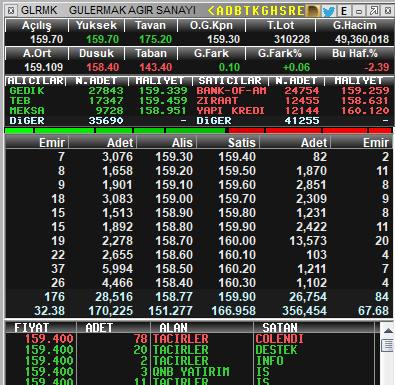Click the yellow 'T' letter in title bar

(246, 11)
